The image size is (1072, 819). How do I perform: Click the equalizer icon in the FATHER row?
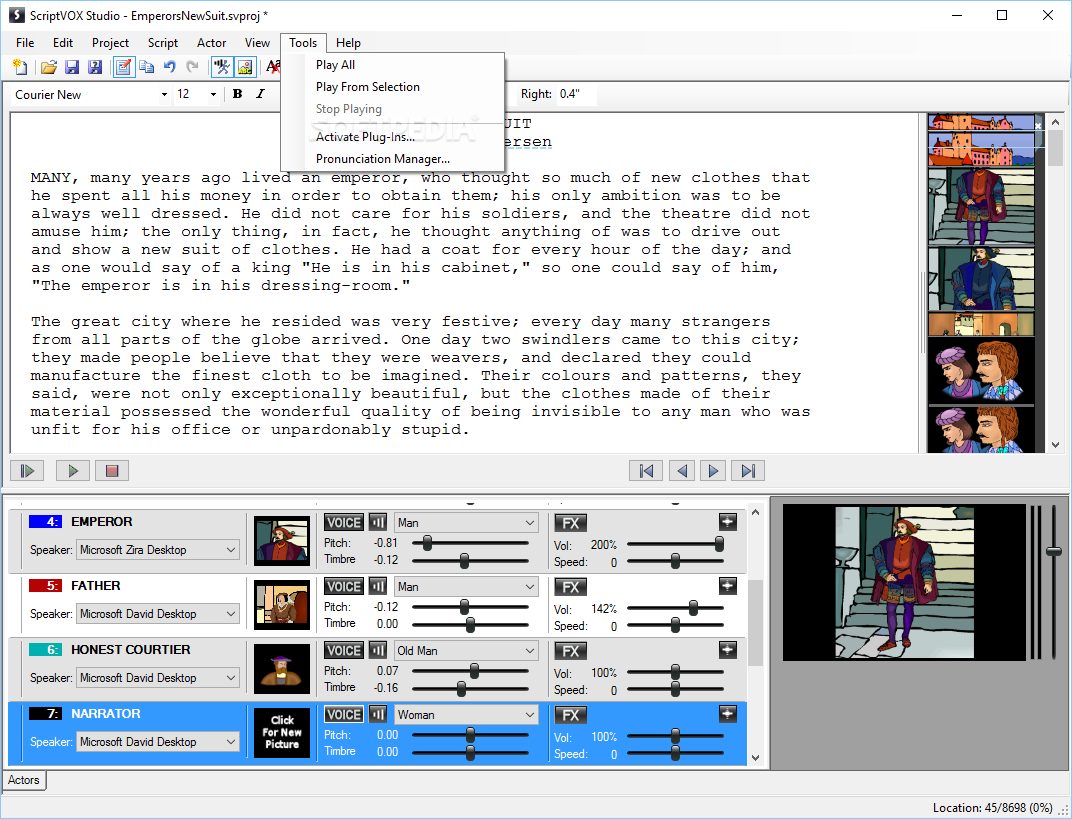(x=378, y=587)
